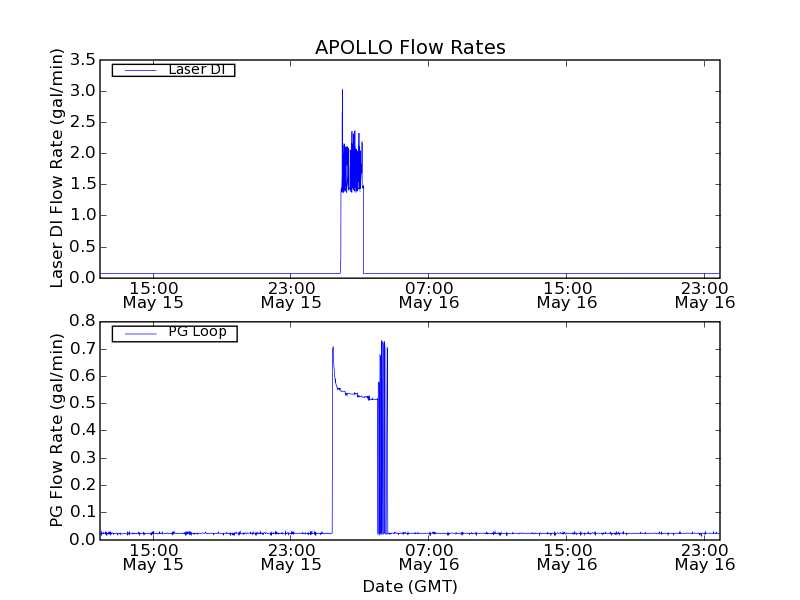The height and width of the screenshot is (600, 800).
Task: Select the 0.8 tick on PG Flow axis
Action: [x=83, y=321]
